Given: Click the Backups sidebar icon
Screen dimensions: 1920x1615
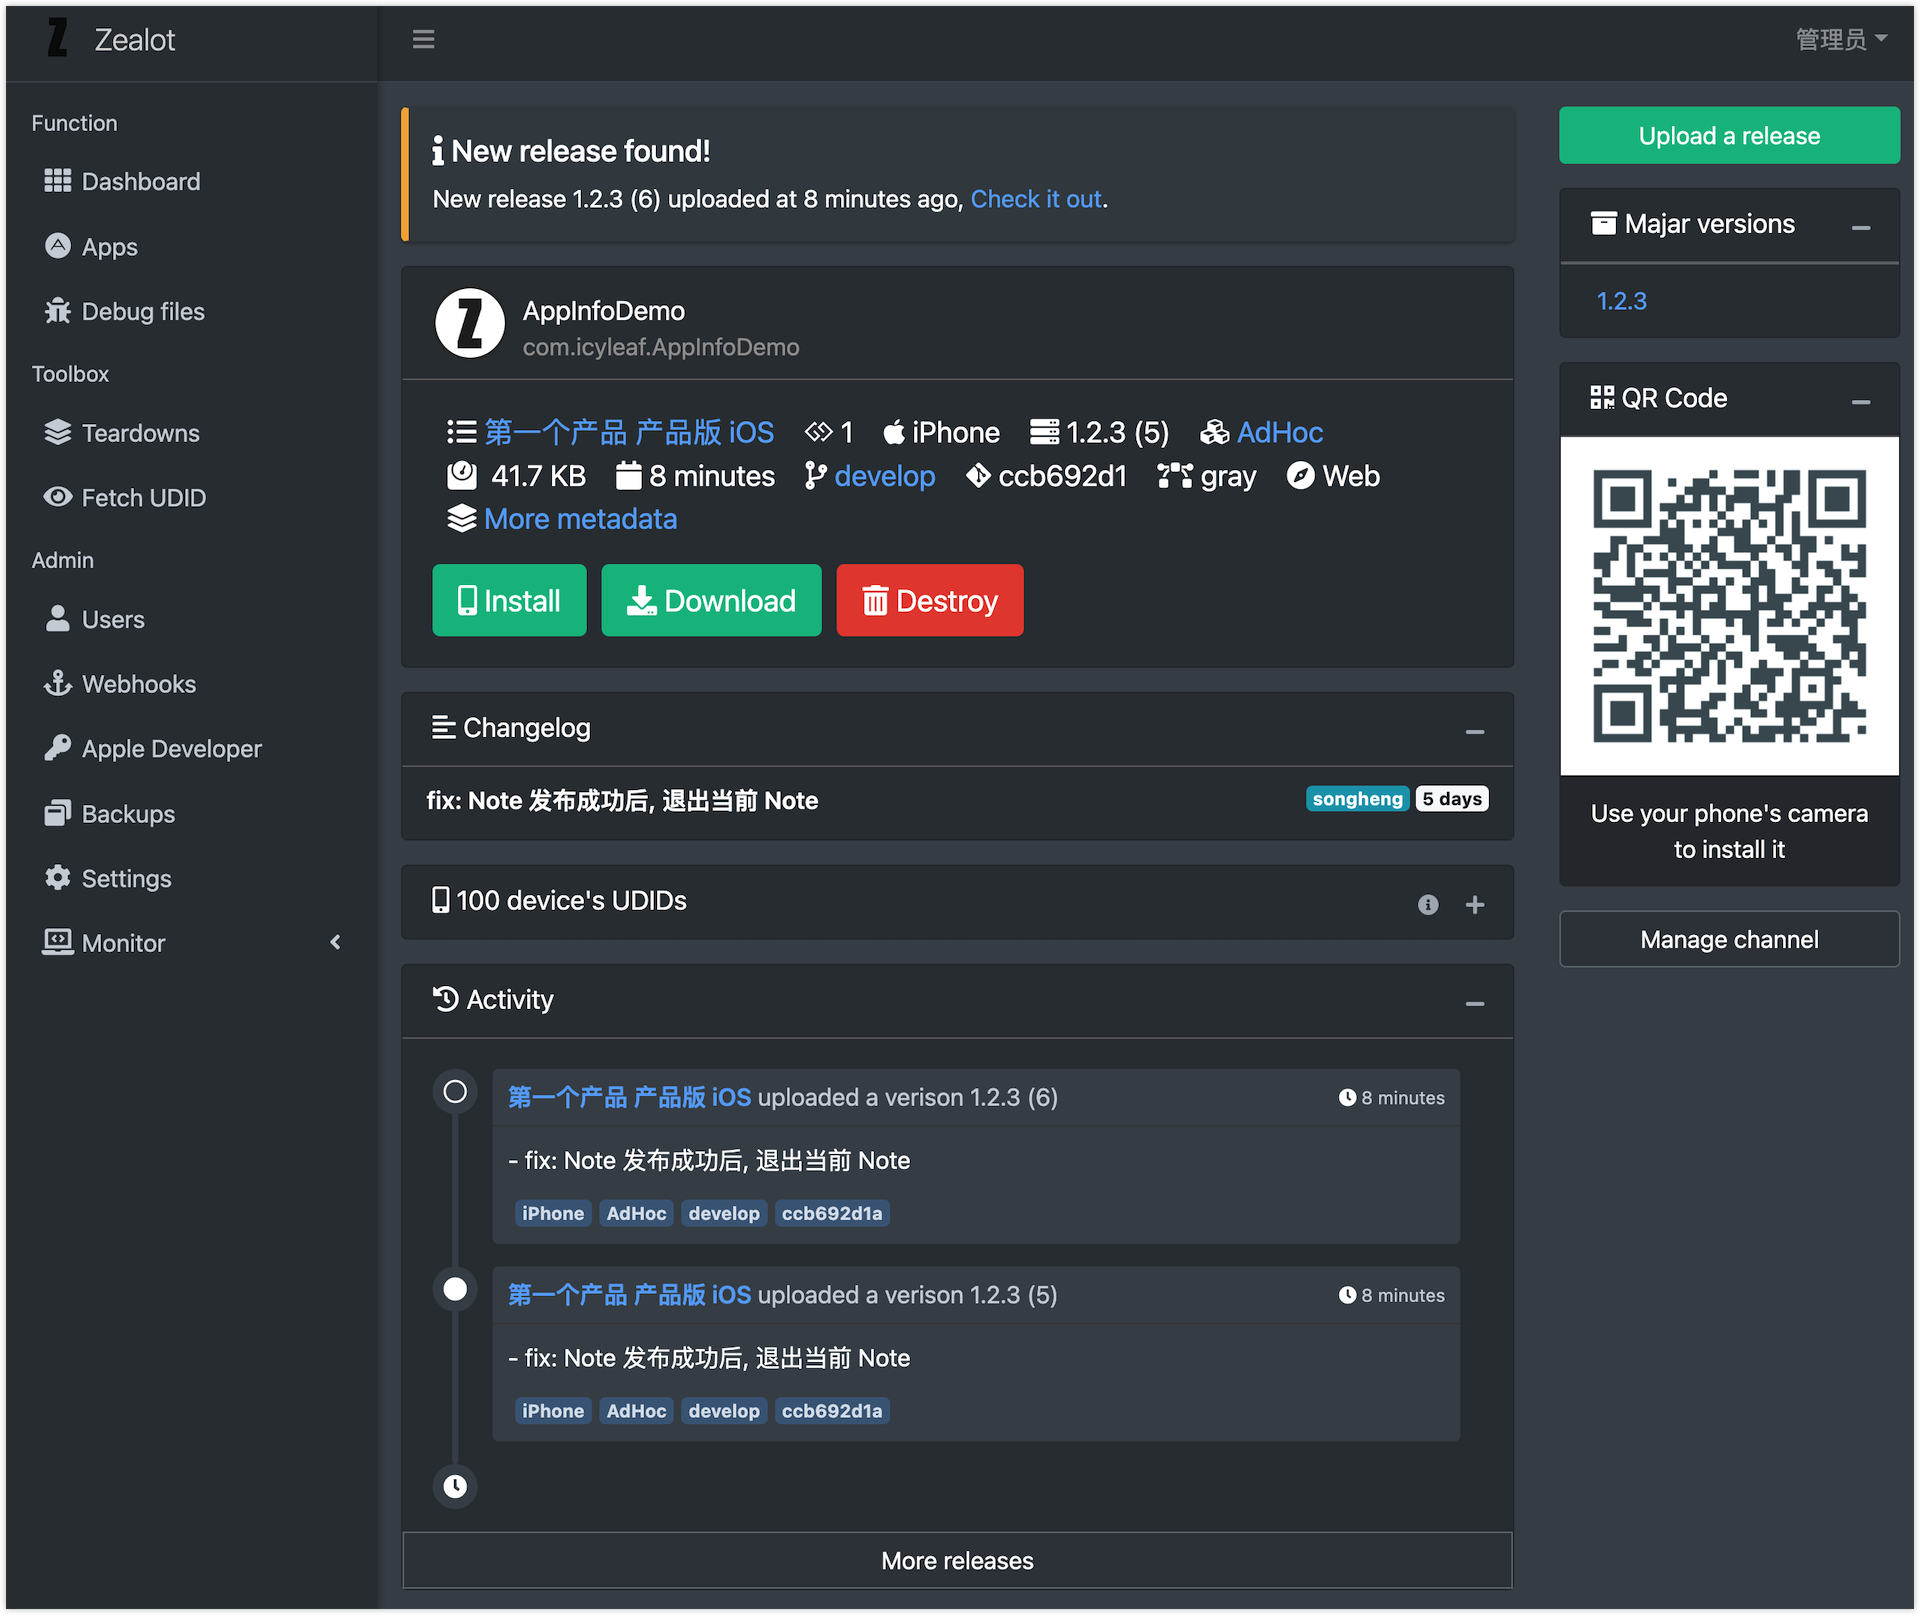Looking at the screenshot, I should click(57, 813).
